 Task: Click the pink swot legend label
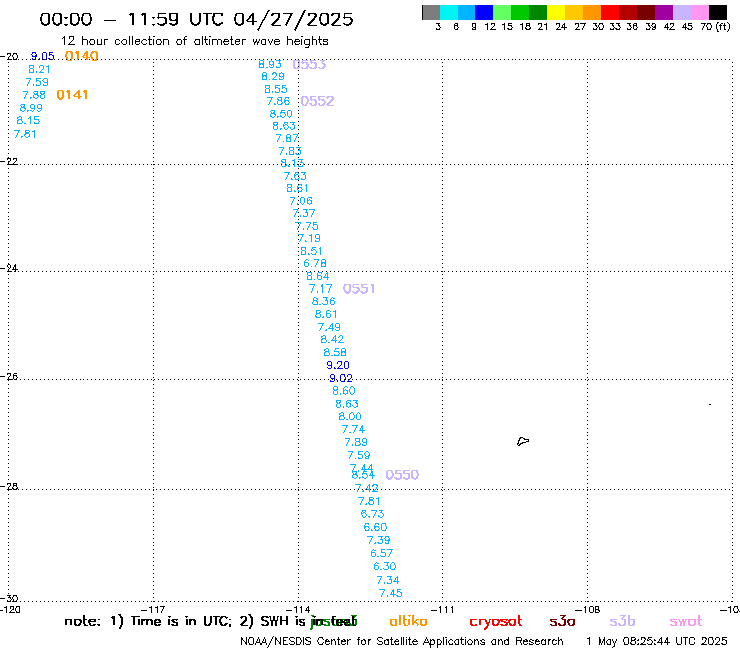click(x=686, y=622)
